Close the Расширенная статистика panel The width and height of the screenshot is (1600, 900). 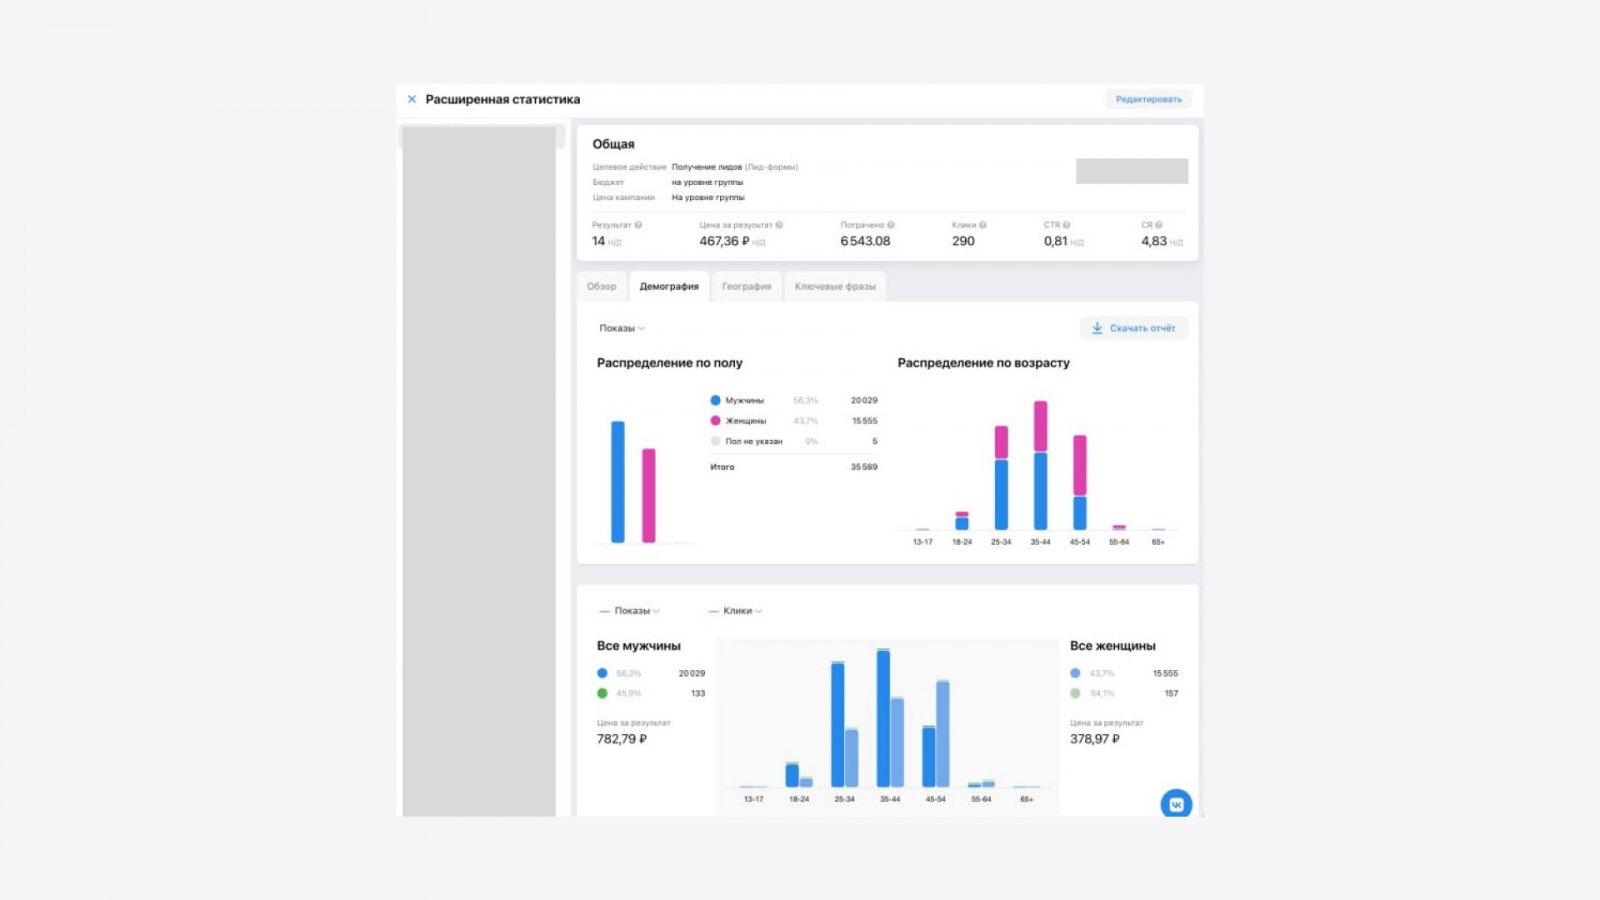tap(411, 99)
